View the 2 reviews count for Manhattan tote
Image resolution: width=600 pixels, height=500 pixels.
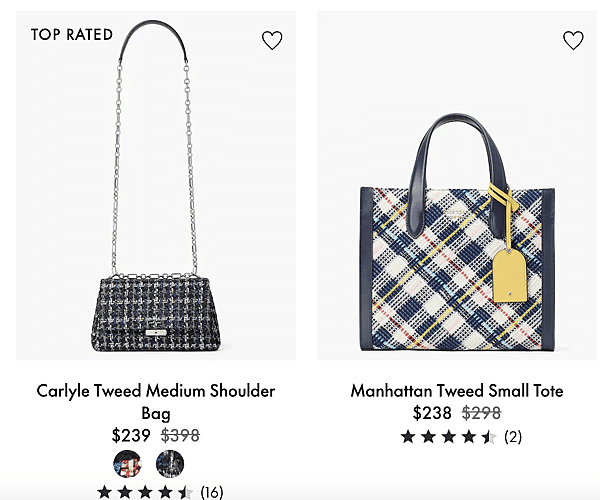513,436
